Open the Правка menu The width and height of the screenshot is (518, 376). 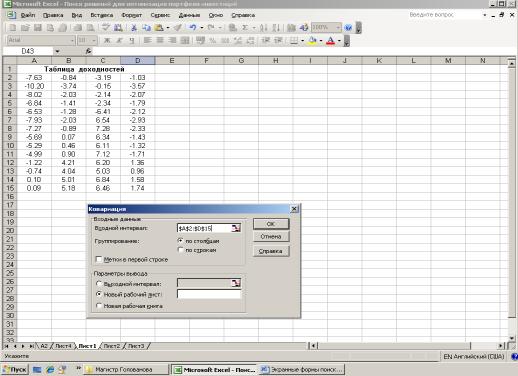click(53, 15)
